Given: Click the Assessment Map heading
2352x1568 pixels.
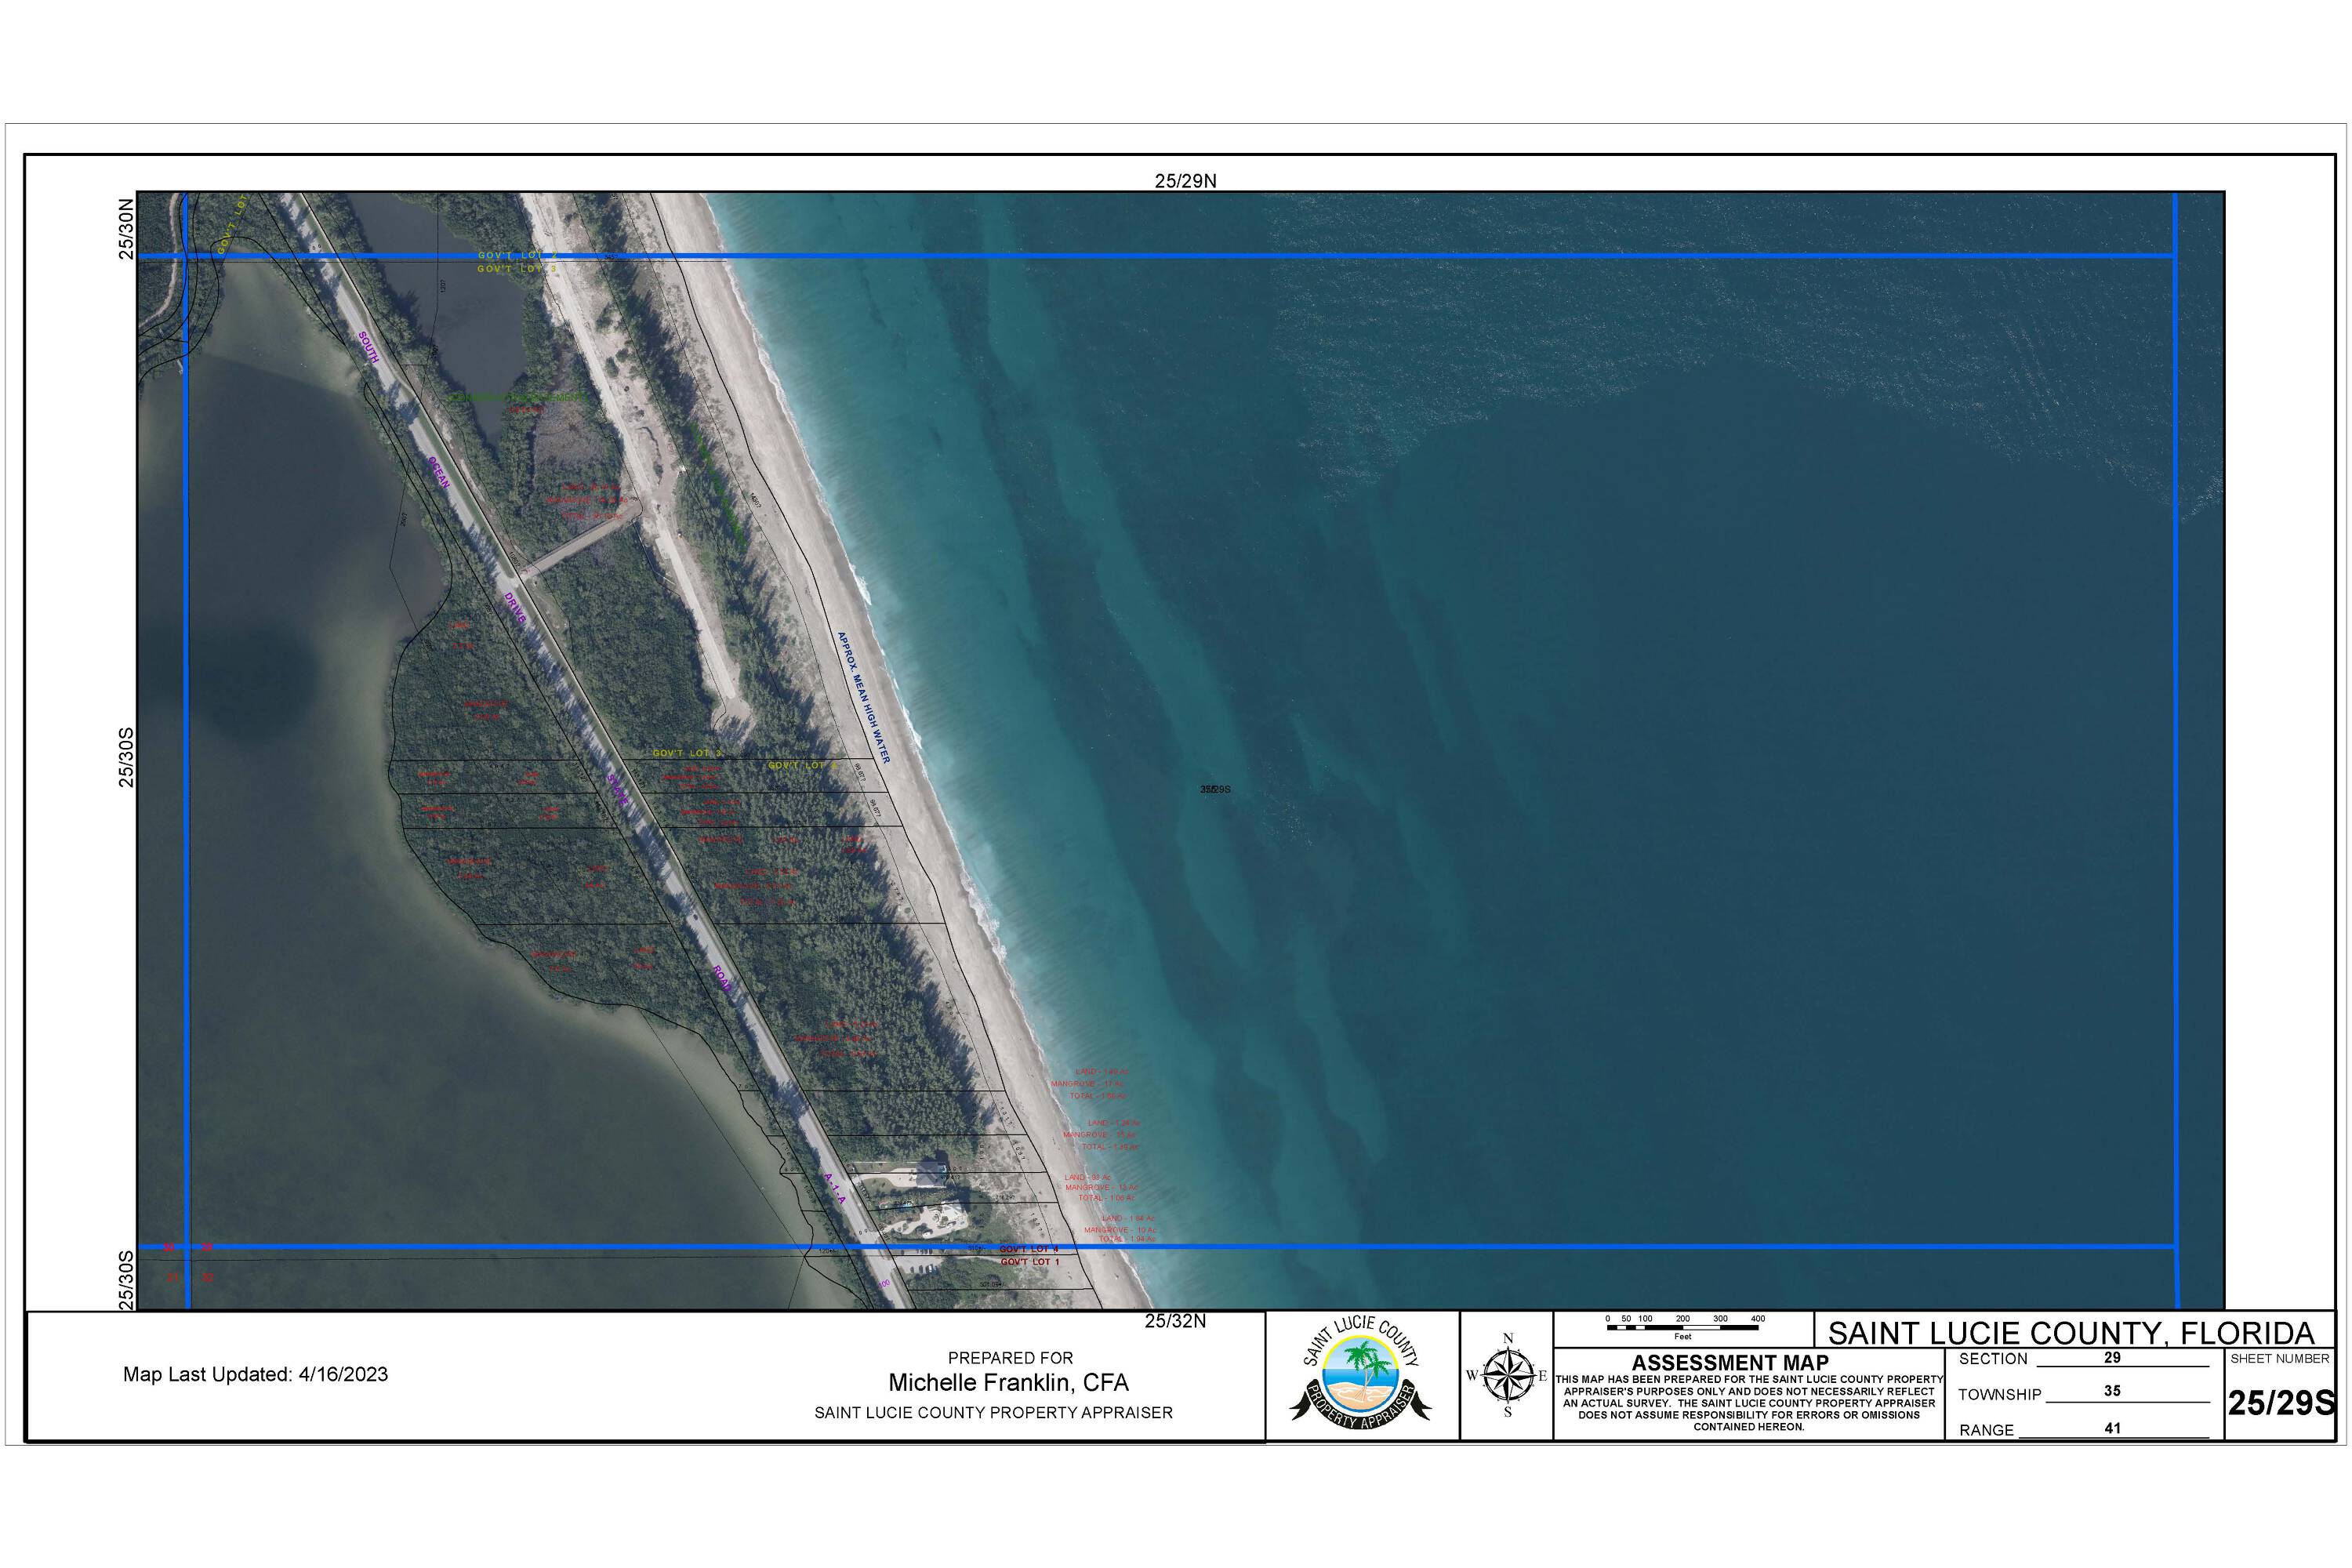Looking at the screenshot, I should point(1730,1362).
